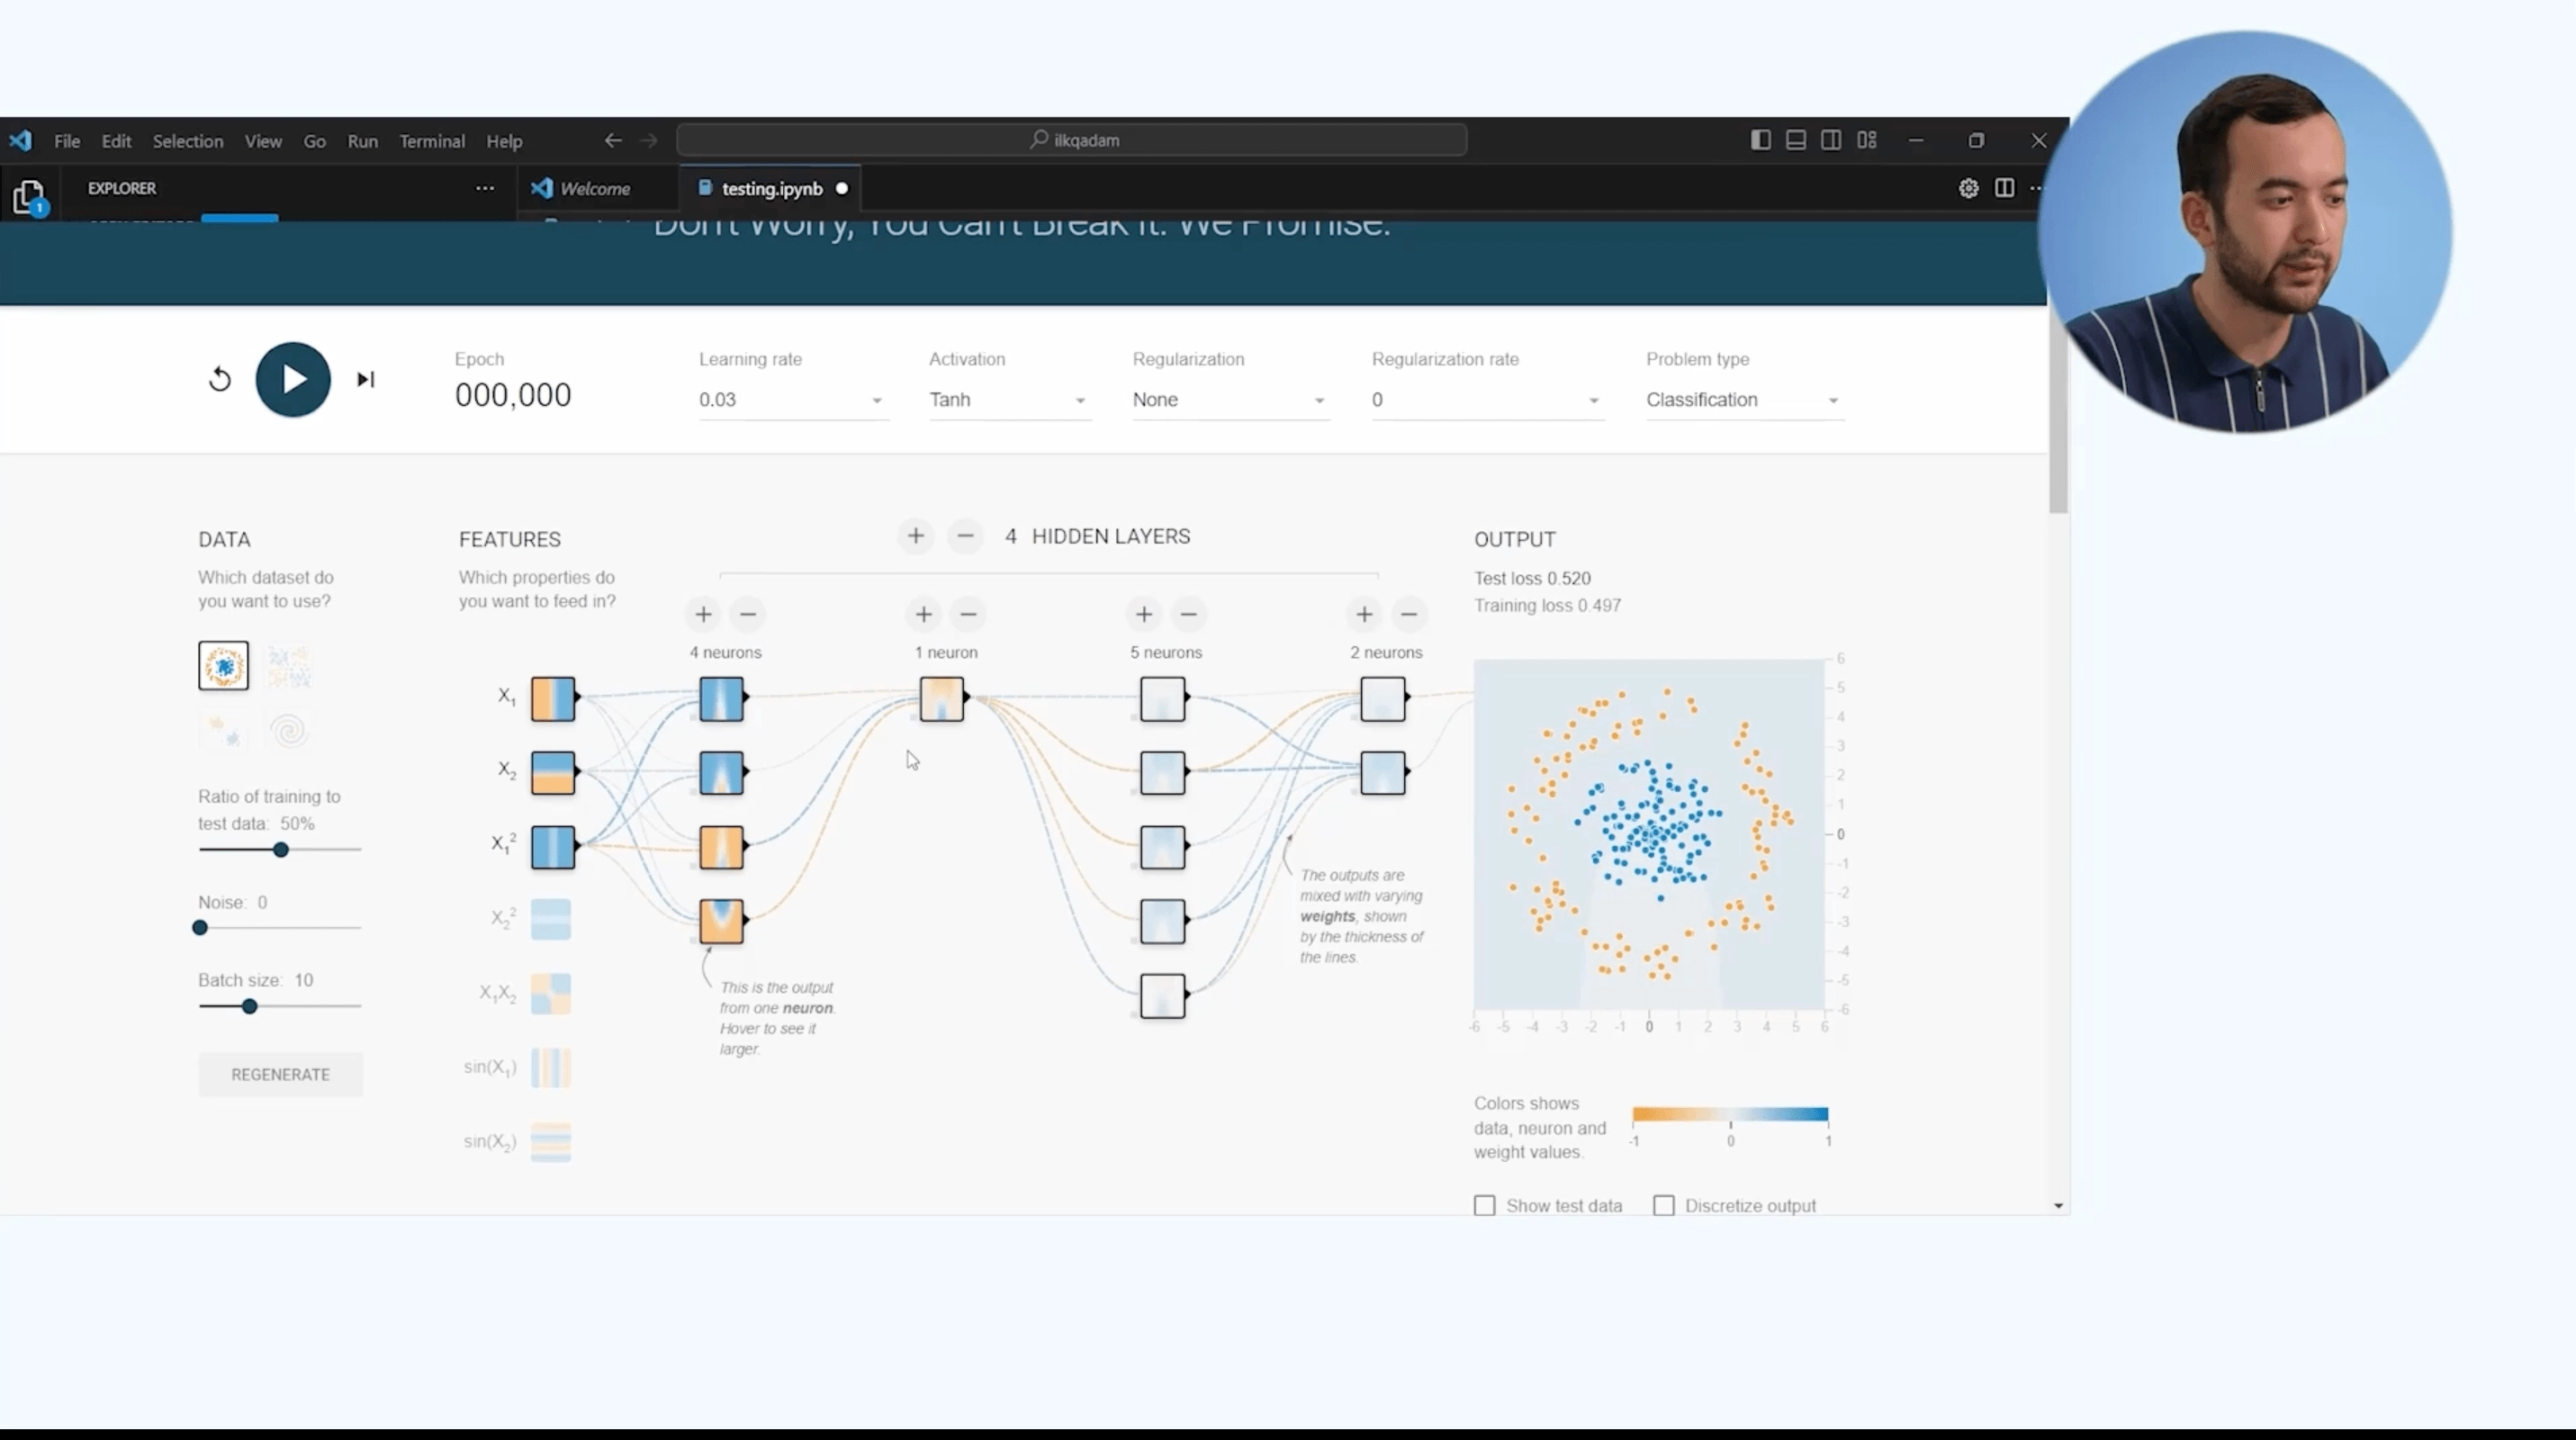Toggle the X2 squared feature input
2576x1440 pixels.
551,919
